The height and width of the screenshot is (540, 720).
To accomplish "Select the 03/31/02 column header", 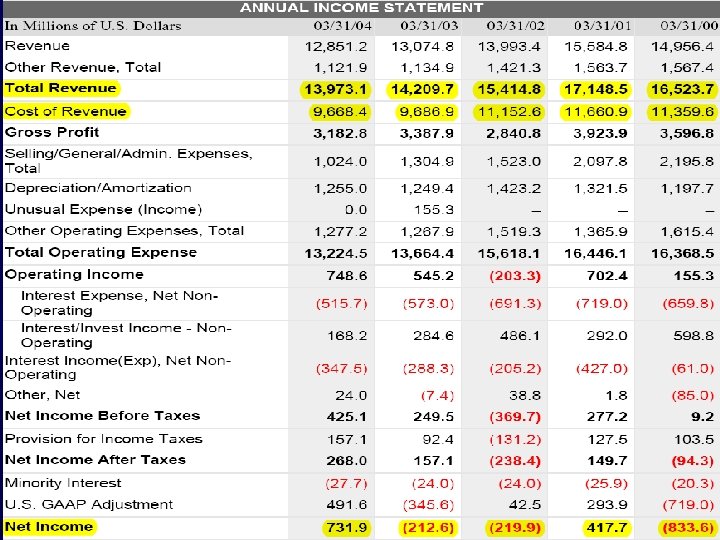I will [515, 26].
